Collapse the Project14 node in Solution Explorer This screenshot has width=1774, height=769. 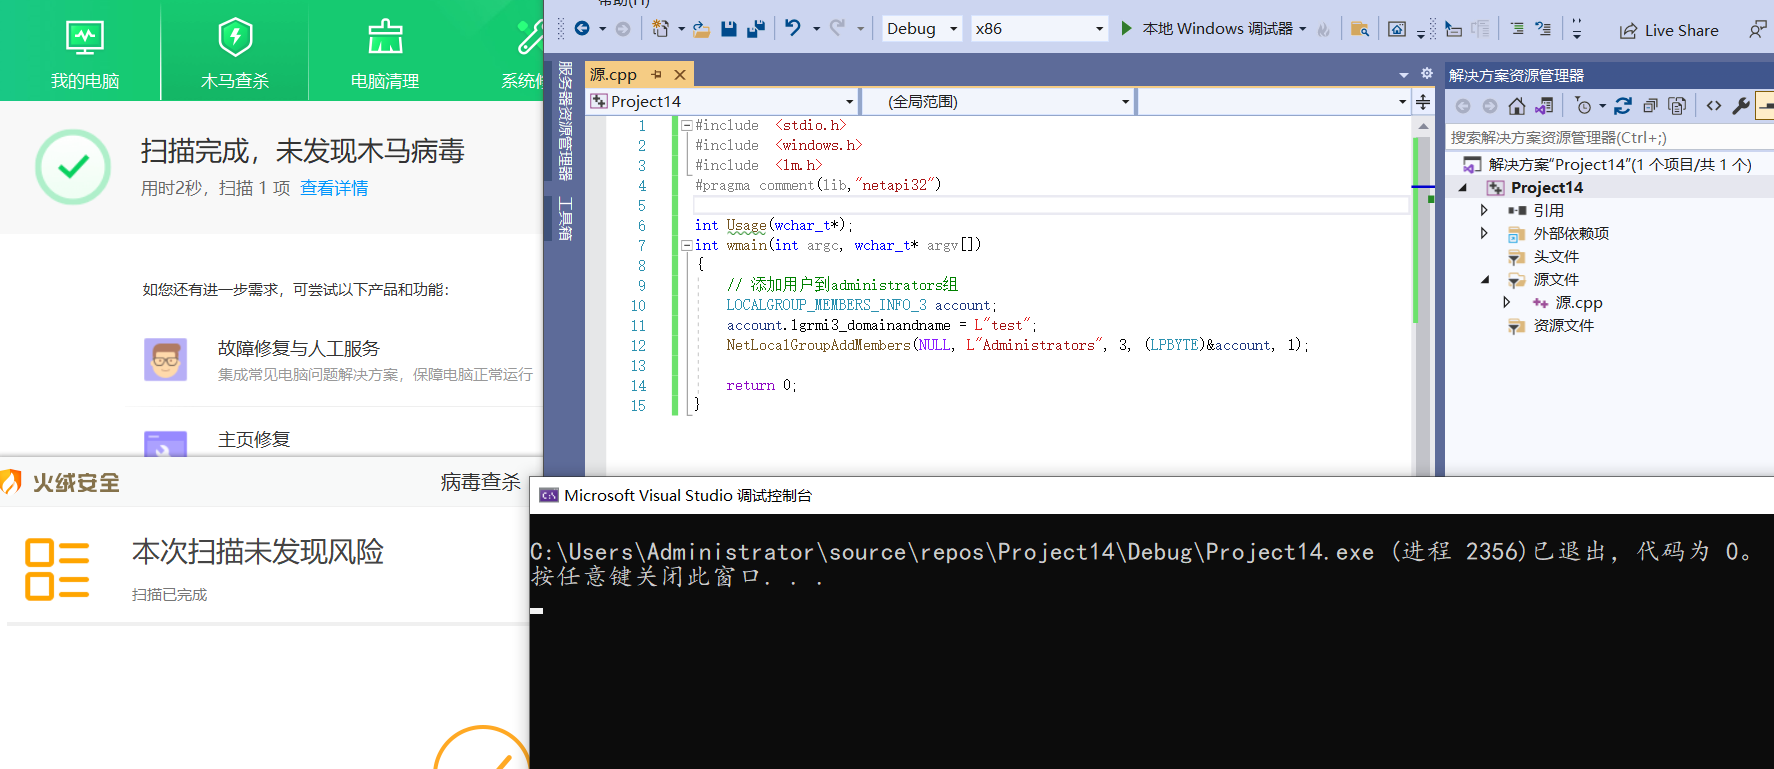coord(1463,187)
